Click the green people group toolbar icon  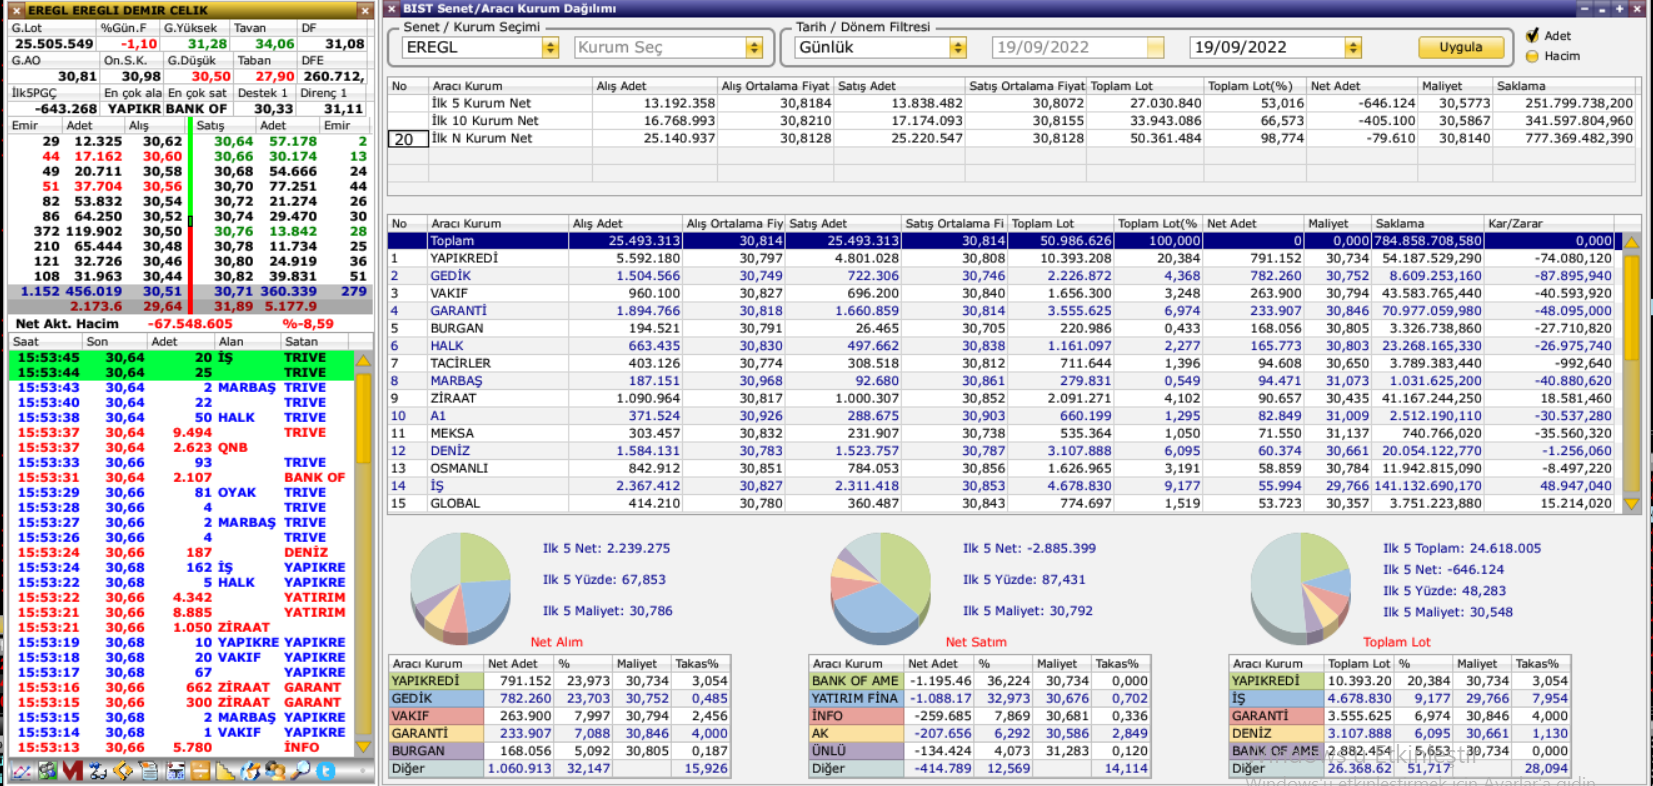[x=46, y=771]
